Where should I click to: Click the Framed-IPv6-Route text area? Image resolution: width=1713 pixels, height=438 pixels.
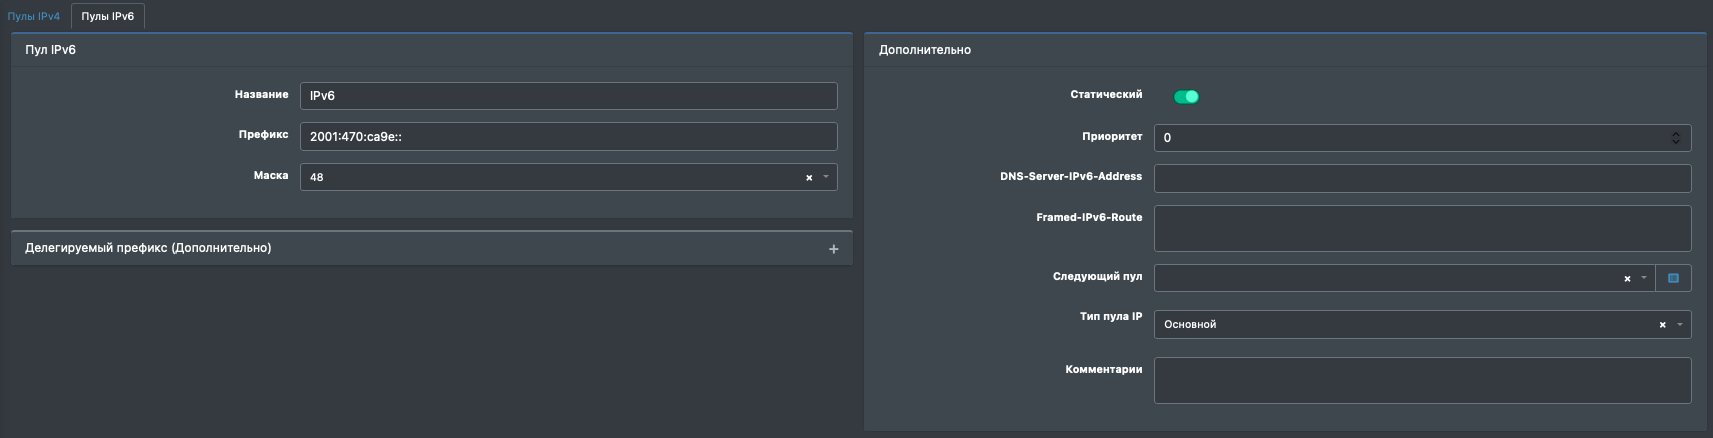[x=1422, y=228]
